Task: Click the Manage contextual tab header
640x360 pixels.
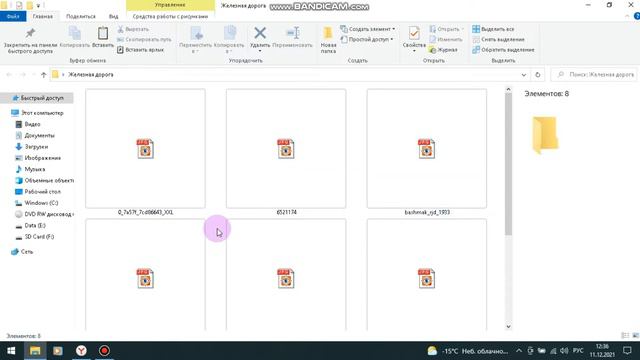Action: click(x=170, y=5)
